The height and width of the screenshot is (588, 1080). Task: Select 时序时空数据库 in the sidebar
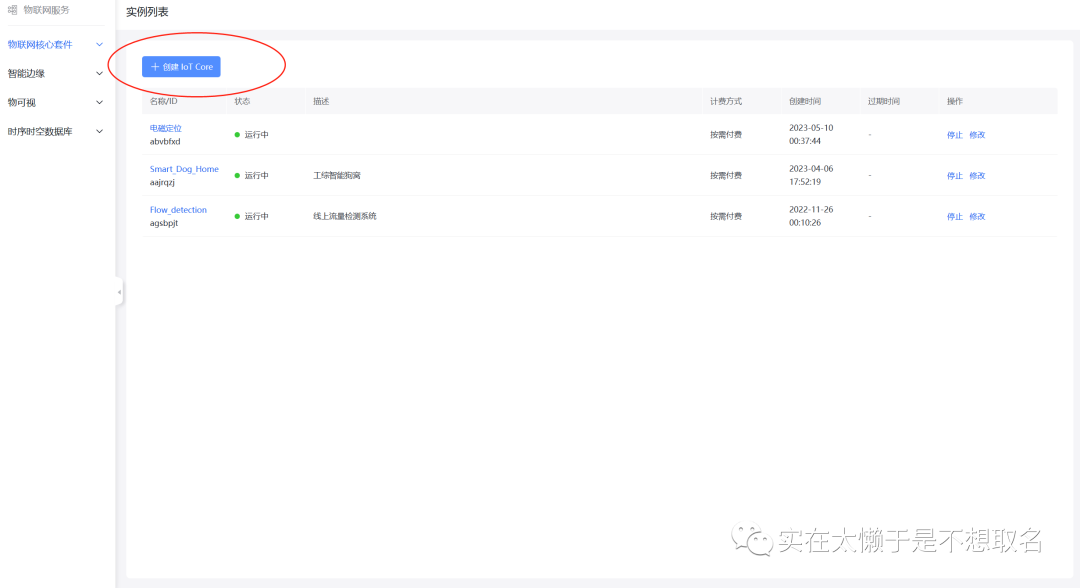[40, 131]
